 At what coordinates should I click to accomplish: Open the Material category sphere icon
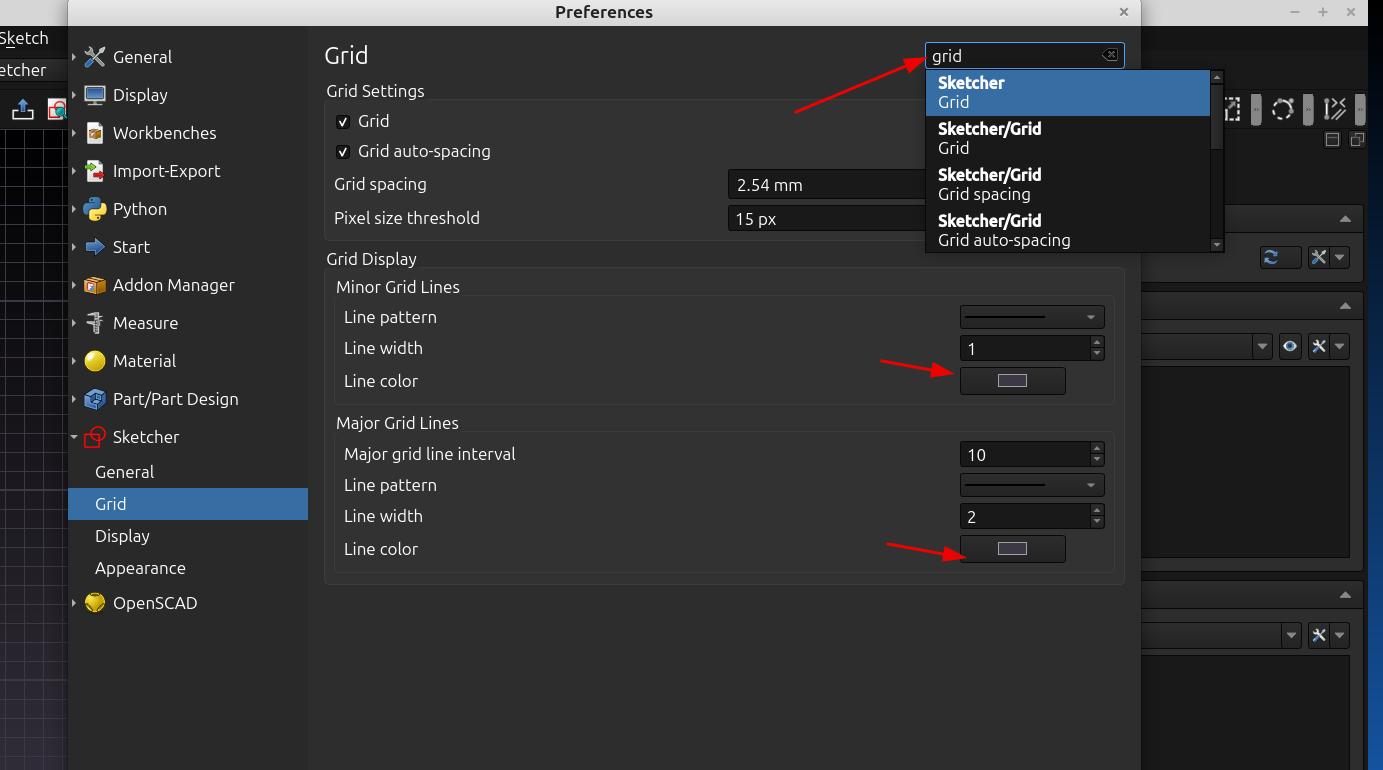tap(95, 361)
